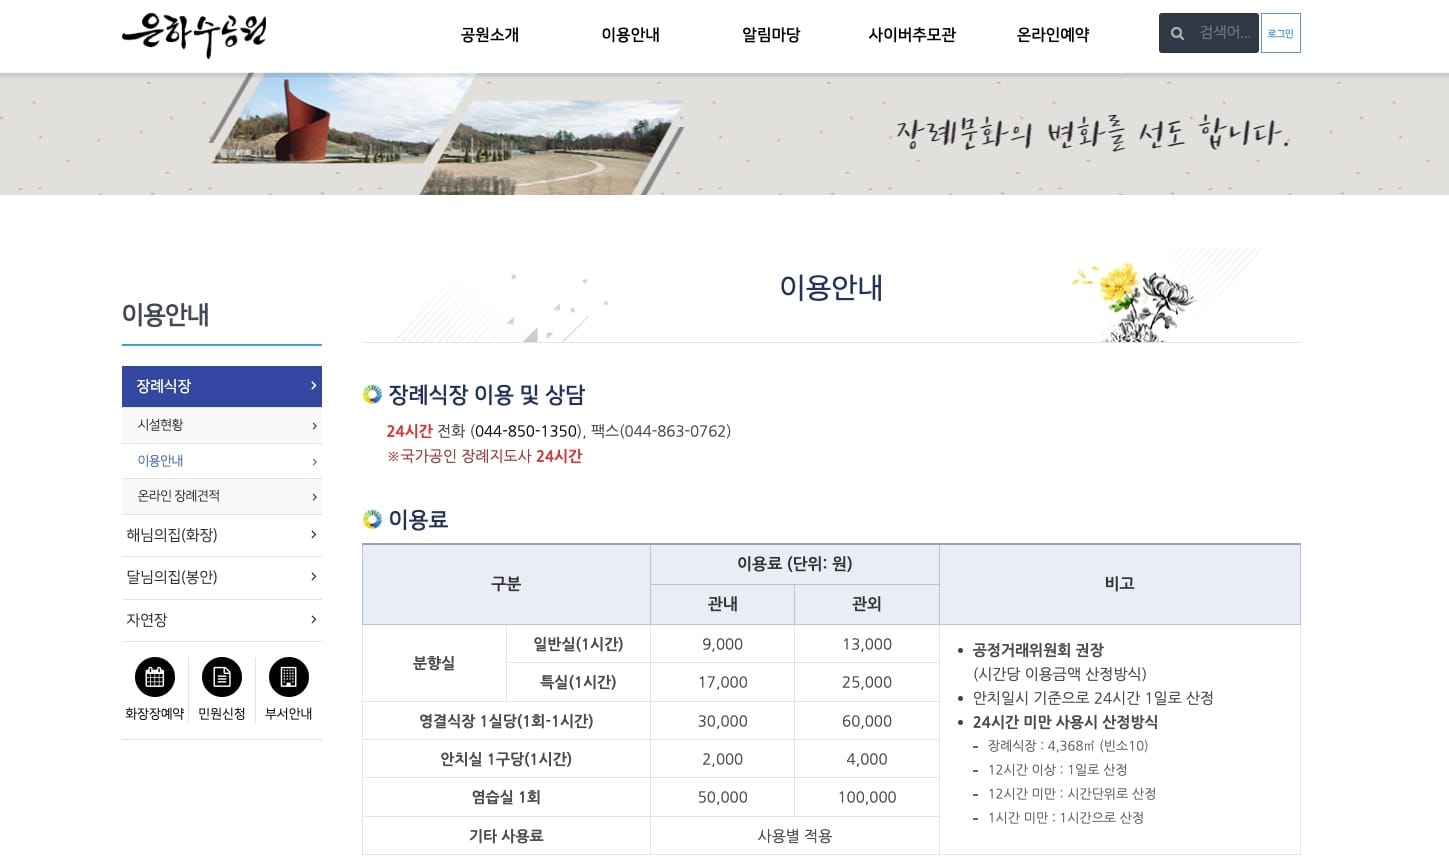The width and height of the screenshot is (1449, 866).
Task: Type in the 검색어 search field
Action: 1224,33
